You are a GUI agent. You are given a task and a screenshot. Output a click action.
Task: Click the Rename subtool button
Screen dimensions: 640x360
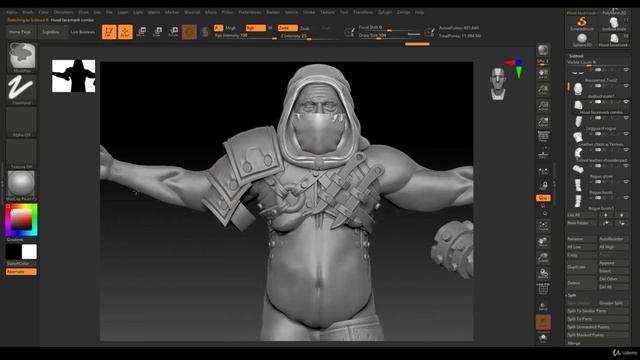click(x=582, y=239)
